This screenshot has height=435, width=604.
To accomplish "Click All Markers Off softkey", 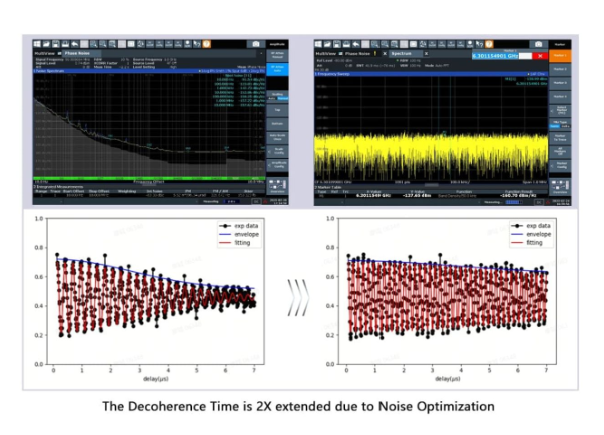I will [x=560, y=151].
